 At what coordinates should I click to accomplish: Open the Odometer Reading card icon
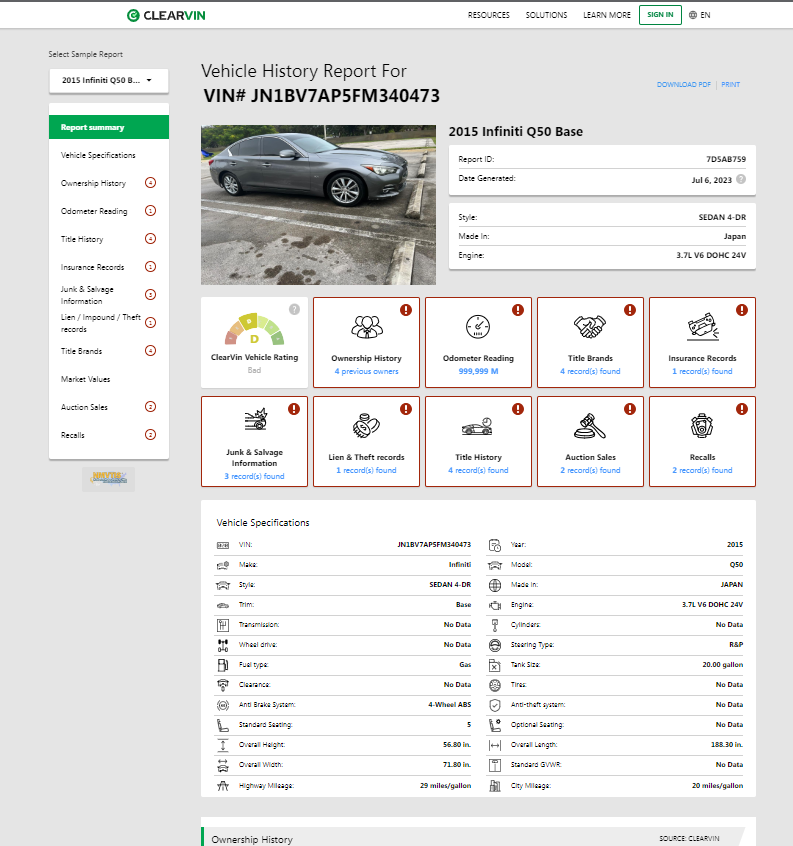(478, 327)
